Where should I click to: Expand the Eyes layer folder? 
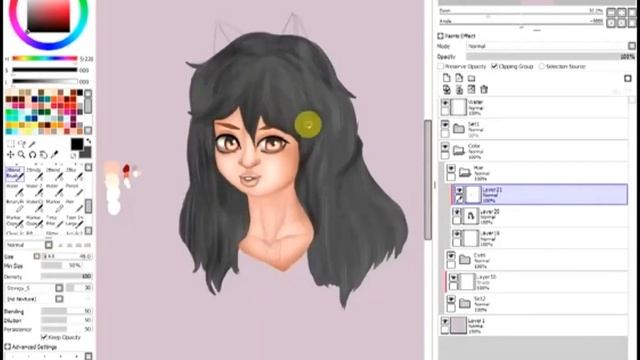(x=465, y=259)
